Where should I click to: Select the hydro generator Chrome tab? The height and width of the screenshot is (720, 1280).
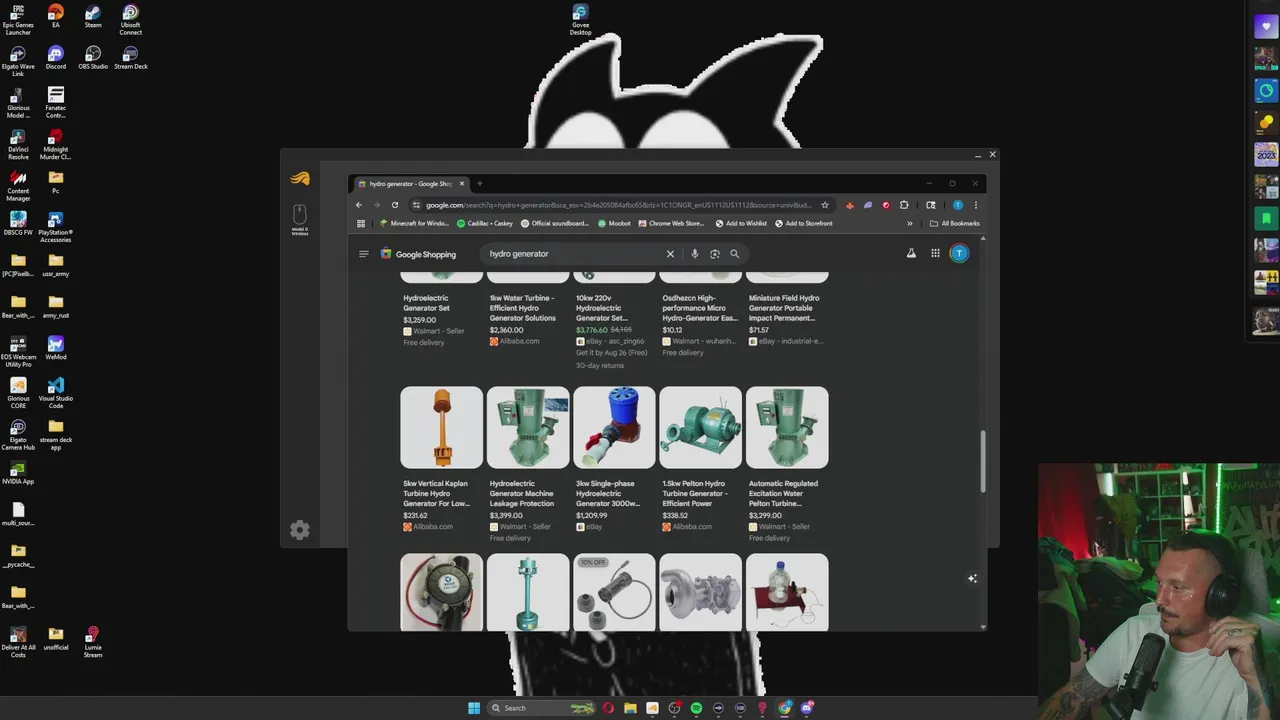pos(410,184)
